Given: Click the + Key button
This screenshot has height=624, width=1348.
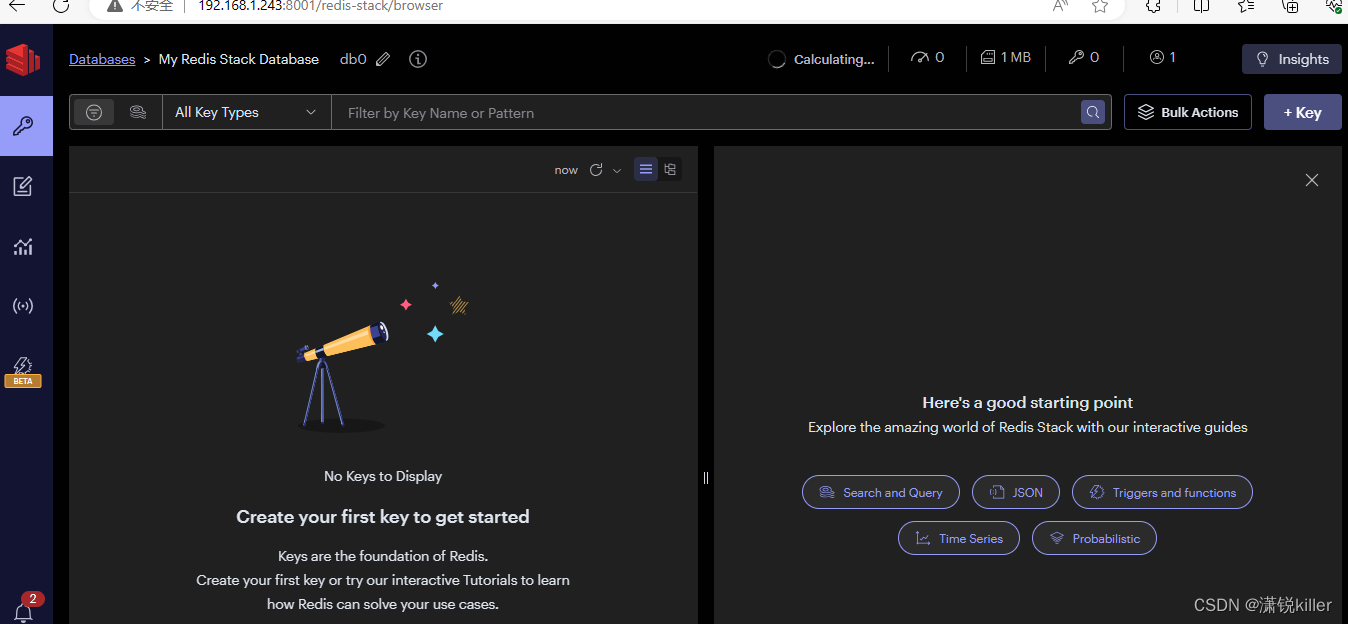Looking at the screenshot, I should [x=1303, y=112].
